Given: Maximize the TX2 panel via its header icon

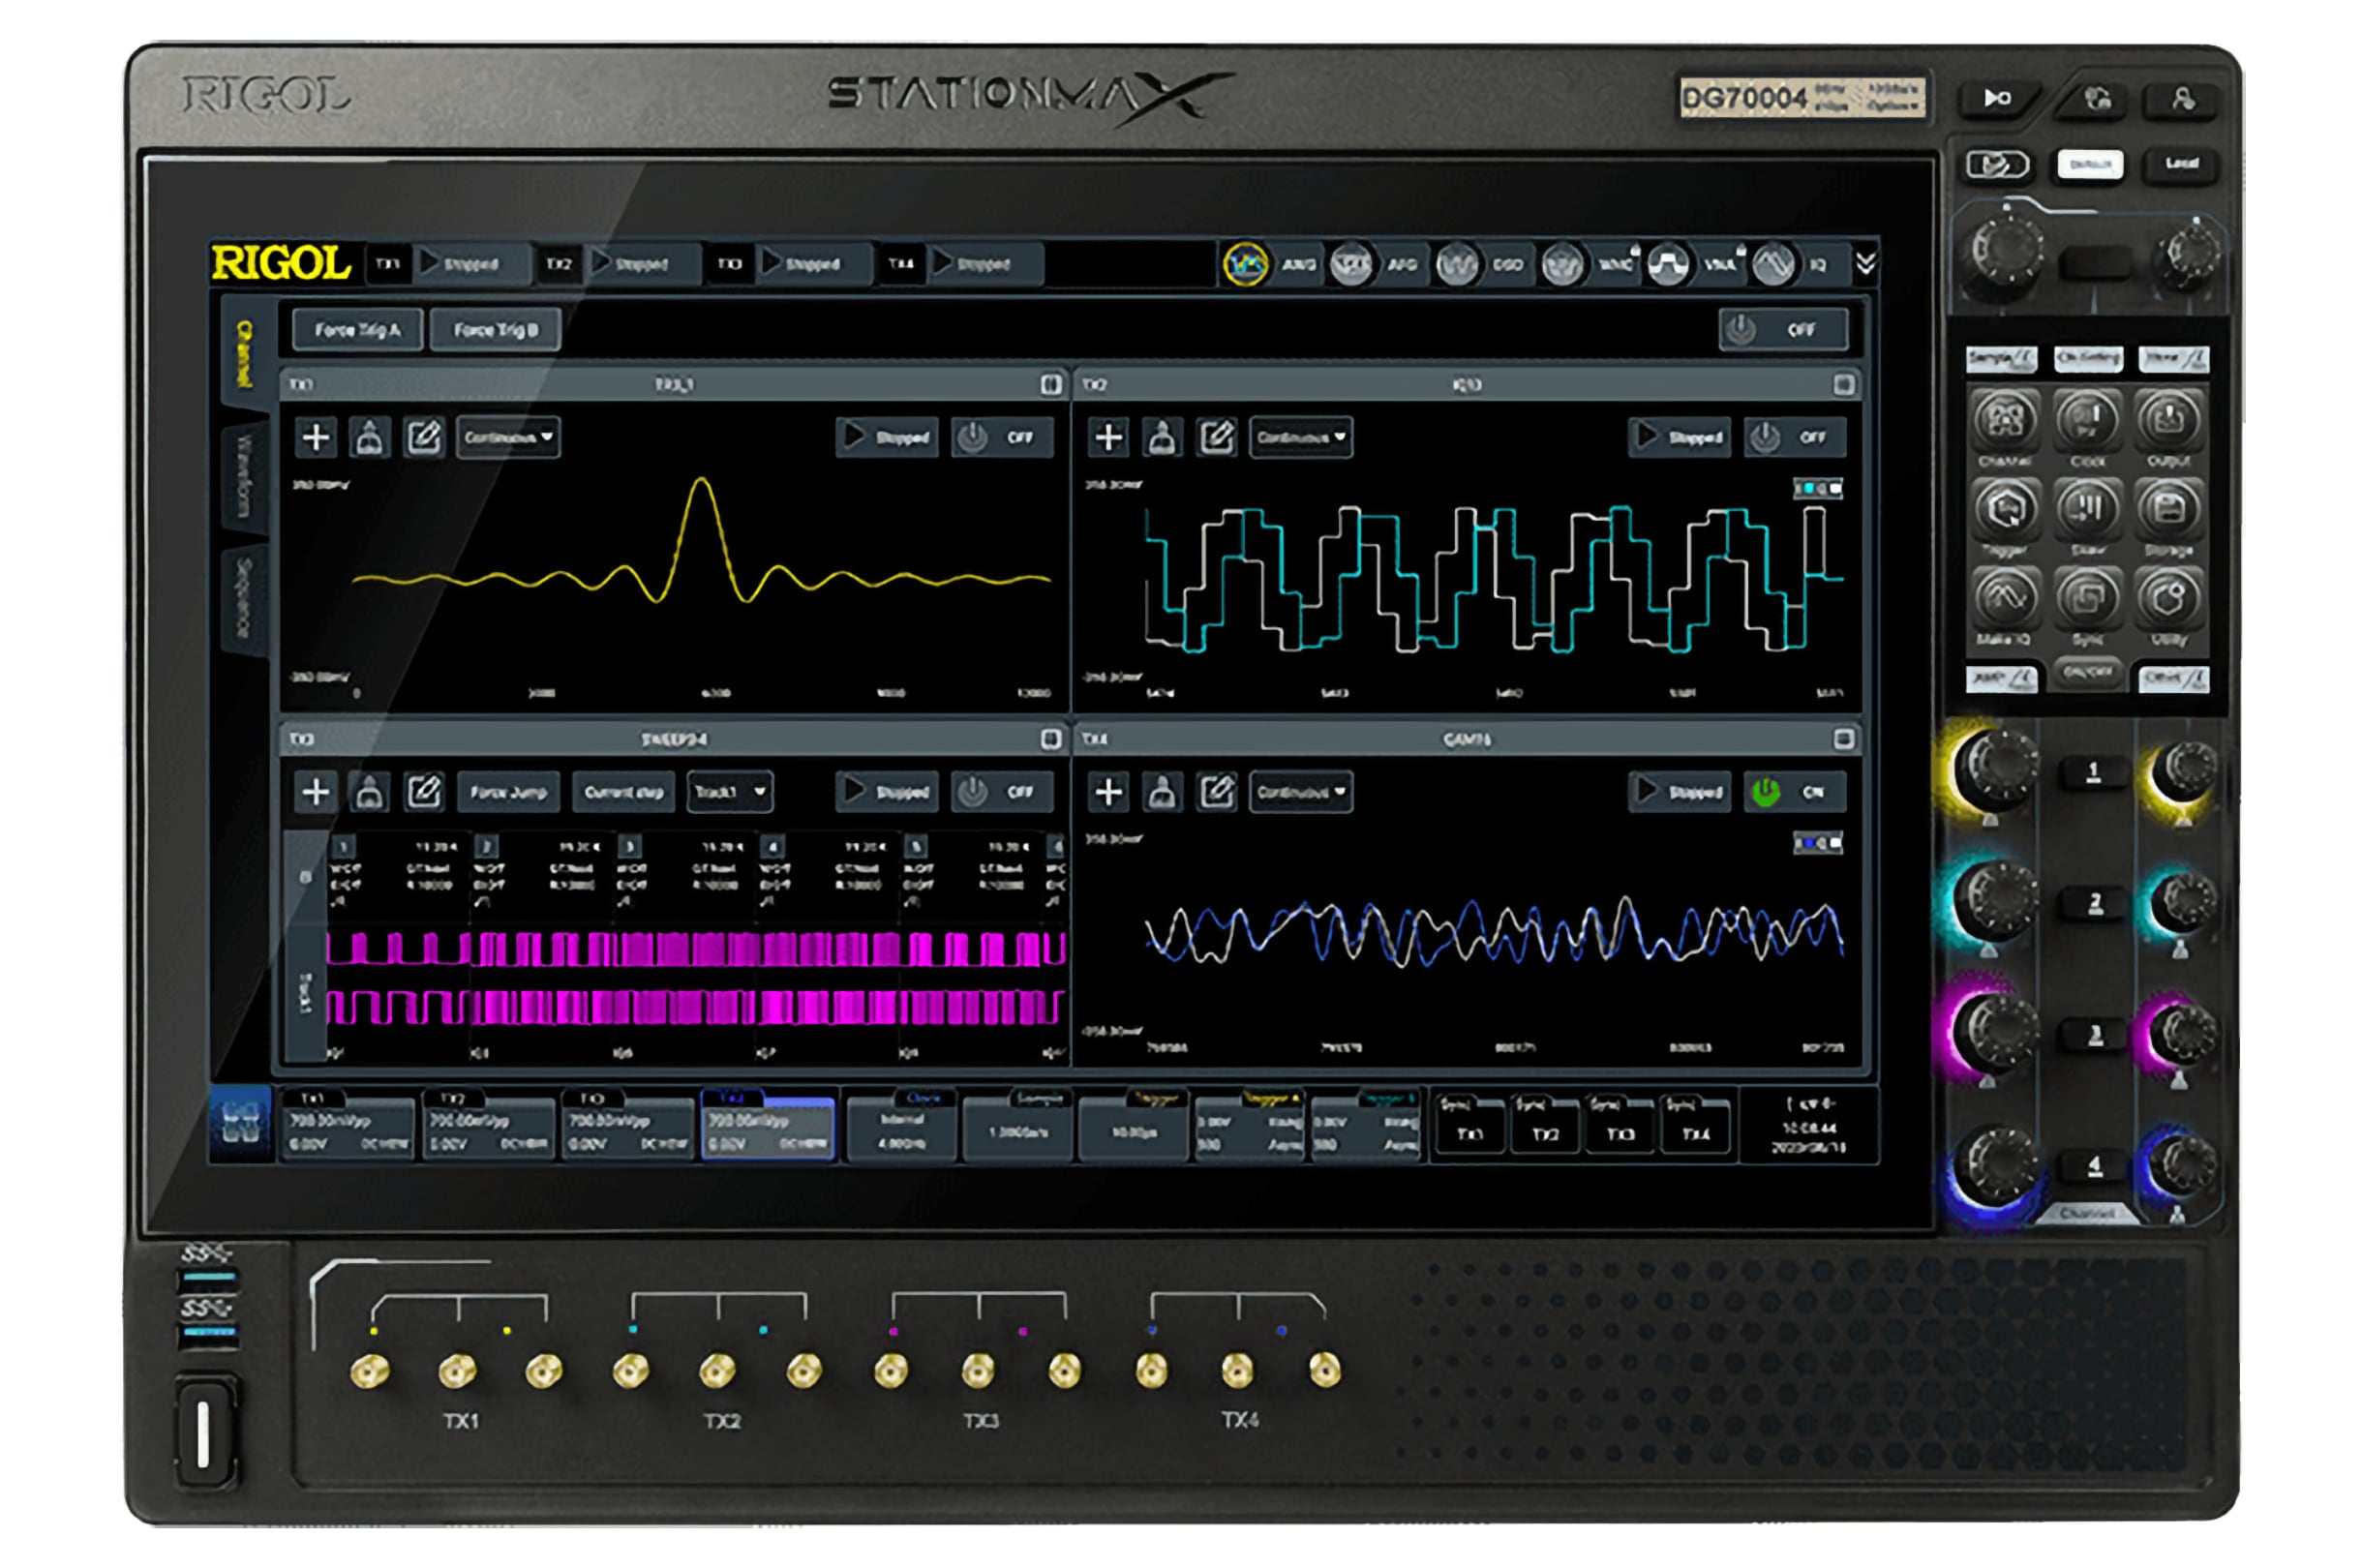Looking at the screenshot, I should pos(1844,384).
